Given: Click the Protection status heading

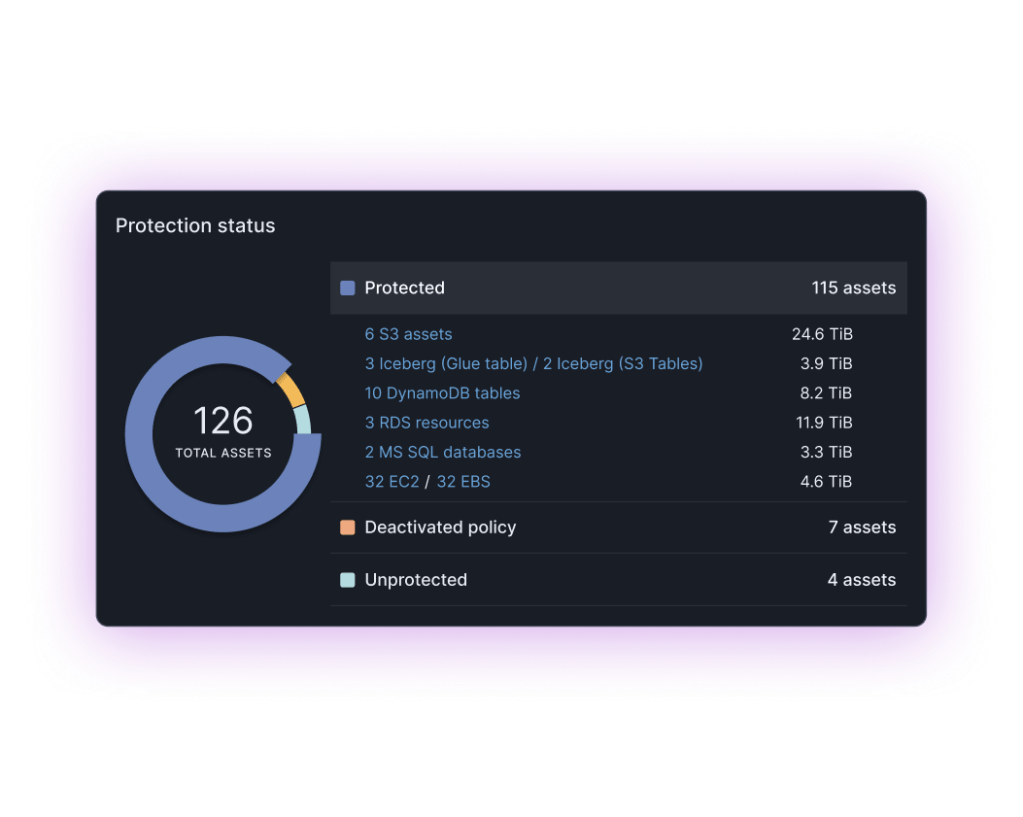Looking at the screenshot, I should (x=195, y=226).
